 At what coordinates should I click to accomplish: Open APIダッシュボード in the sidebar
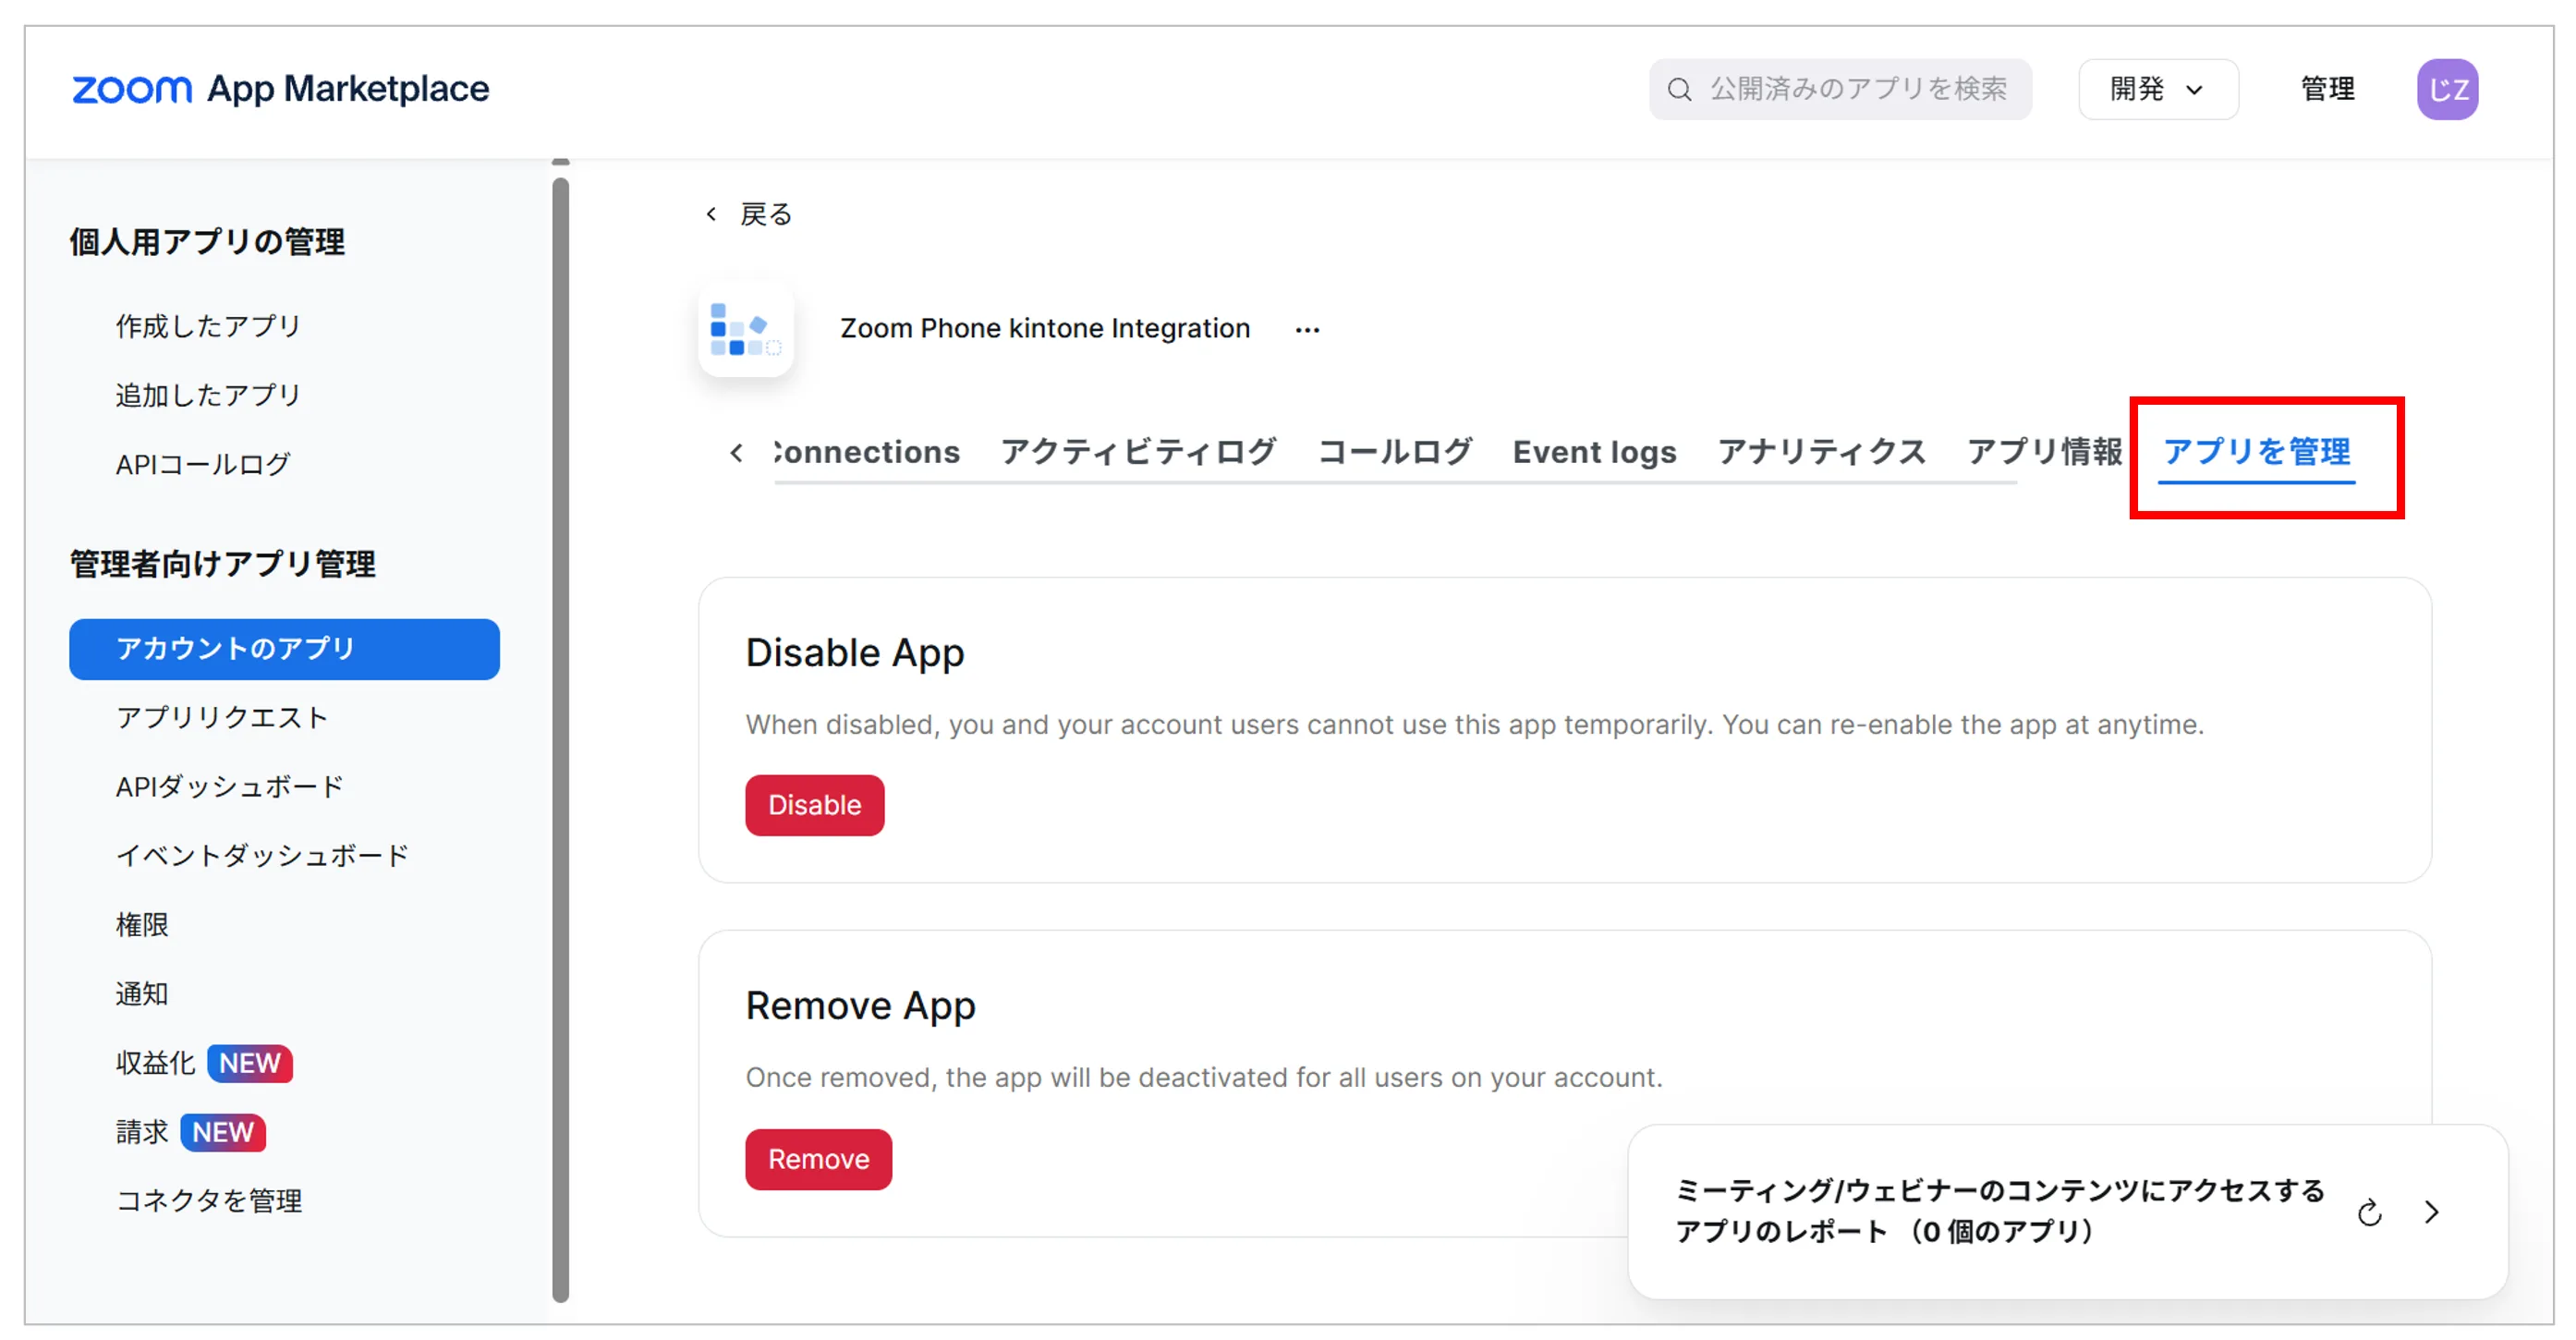[x=230, y=787]
